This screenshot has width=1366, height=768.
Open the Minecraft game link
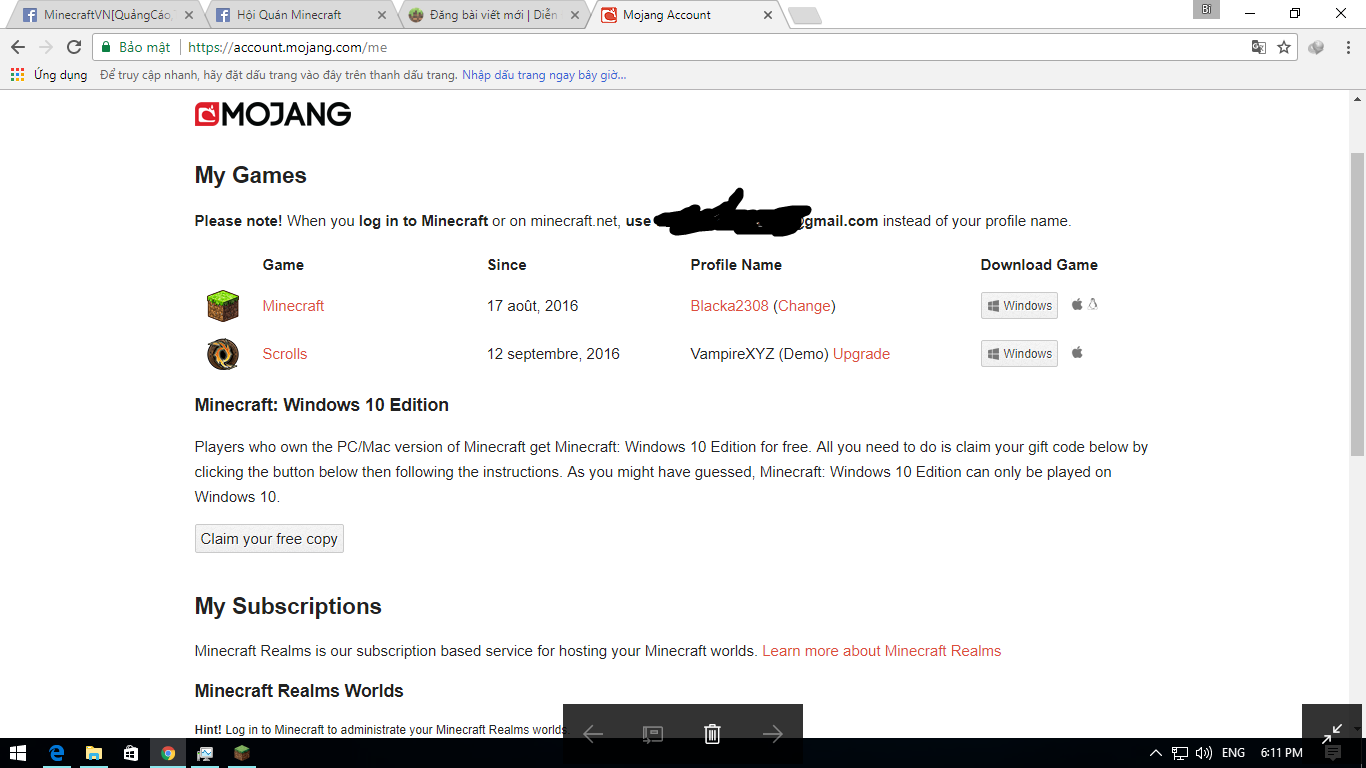pos(293,306)
